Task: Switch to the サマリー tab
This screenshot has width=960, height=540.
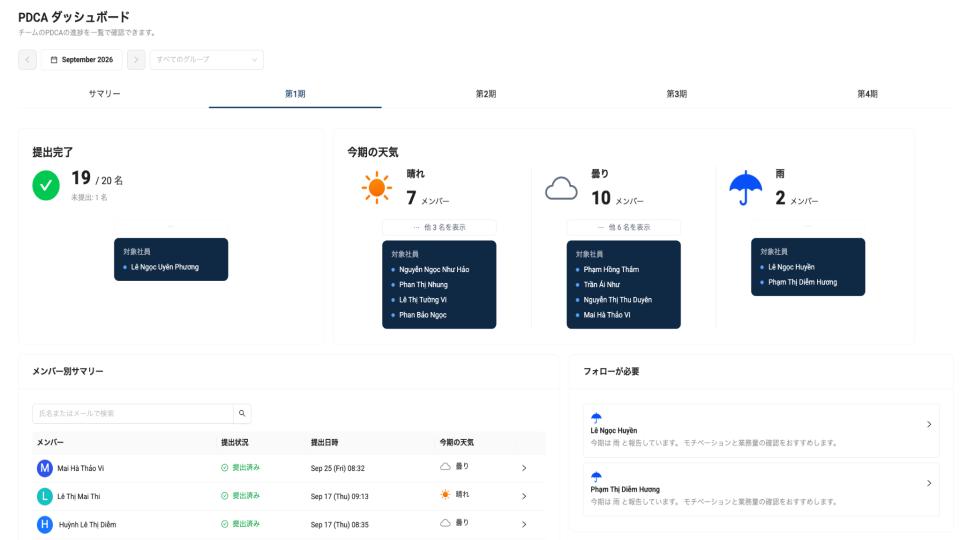Action: click(105, 94)
